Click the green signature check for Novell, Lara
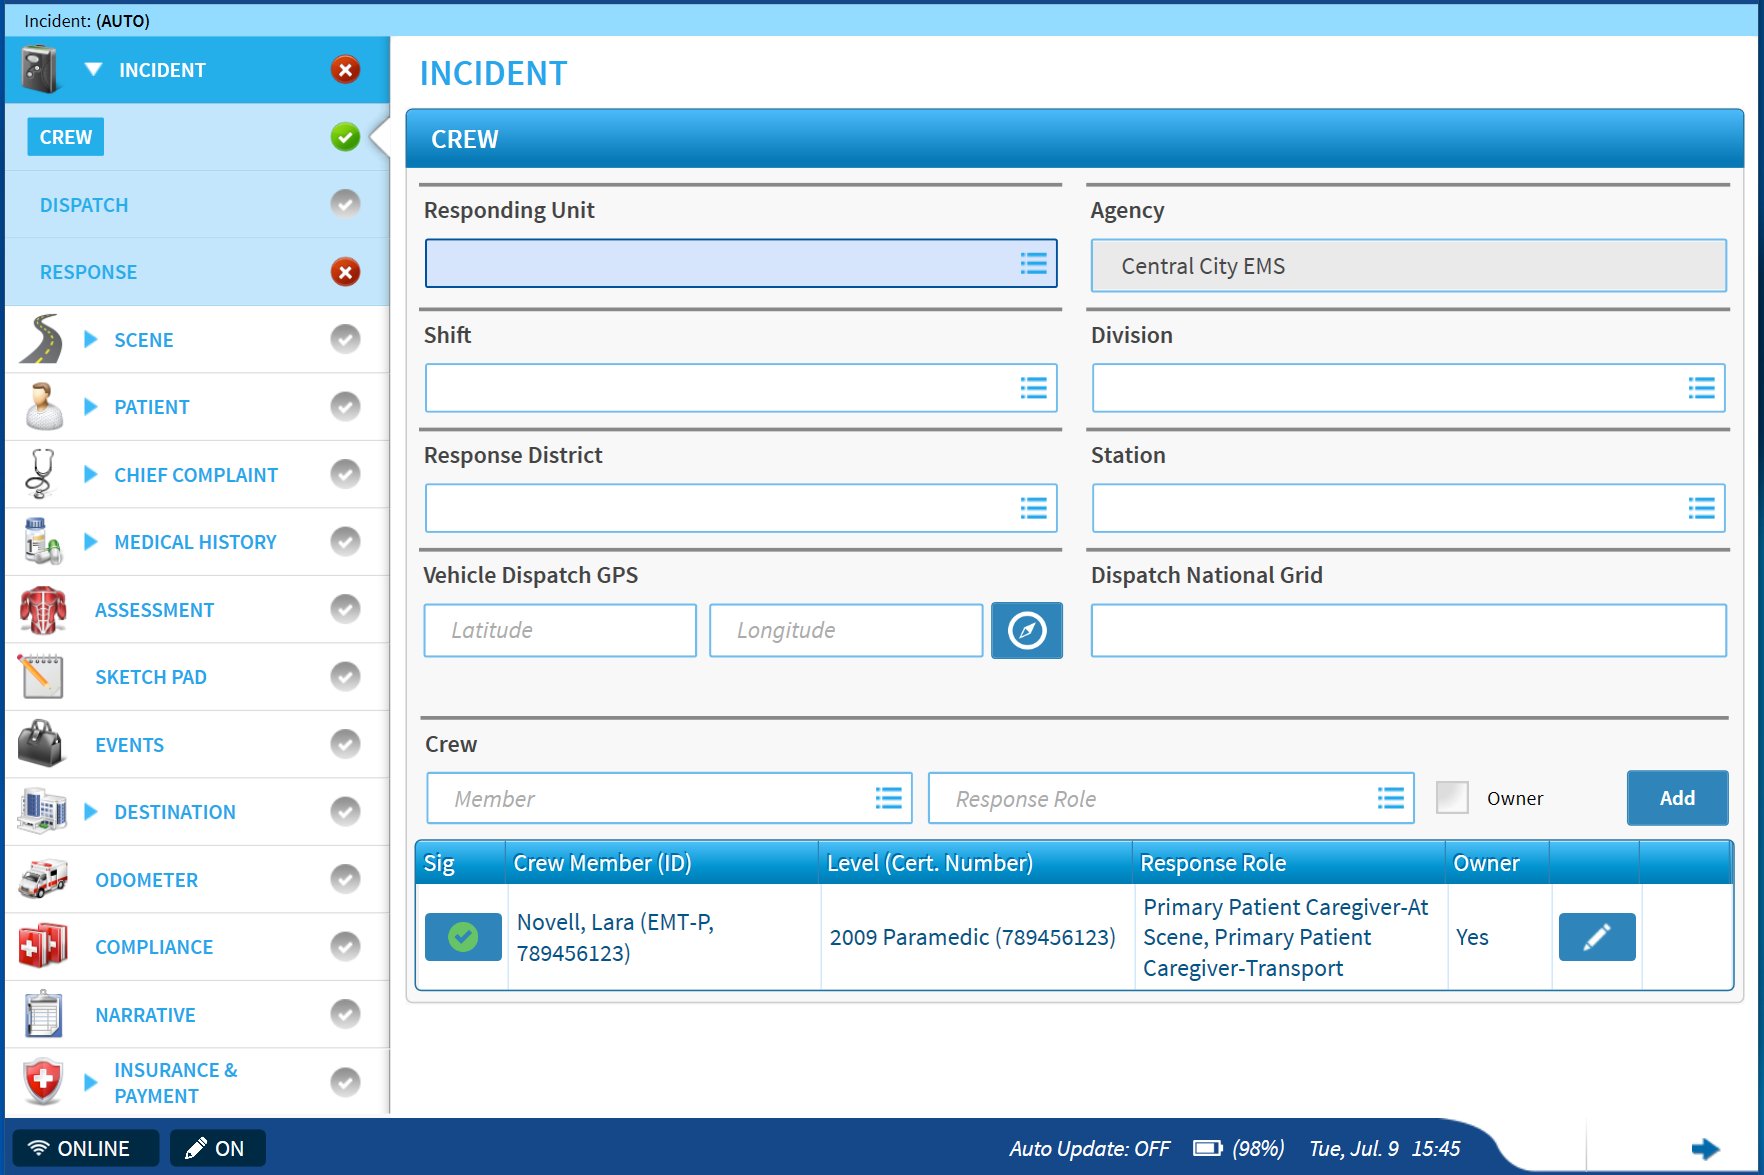The height and width of the screenshot is (1175, 1764). pyautogui.click(x=463, y=937)
